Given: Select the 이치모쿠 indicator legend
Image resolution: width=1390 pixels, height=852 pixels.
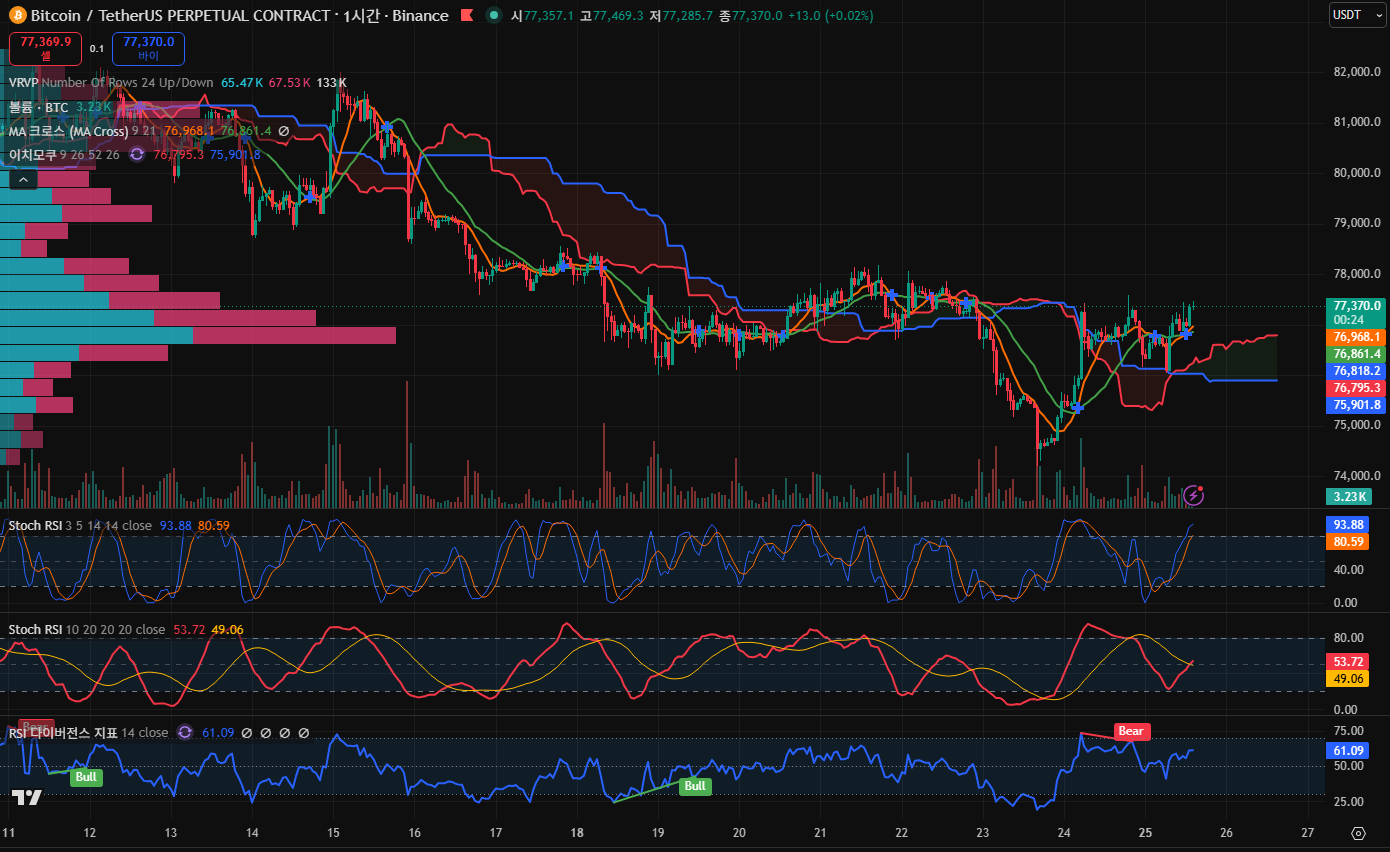Looking at the screenshot, I should tap(32, 155).
